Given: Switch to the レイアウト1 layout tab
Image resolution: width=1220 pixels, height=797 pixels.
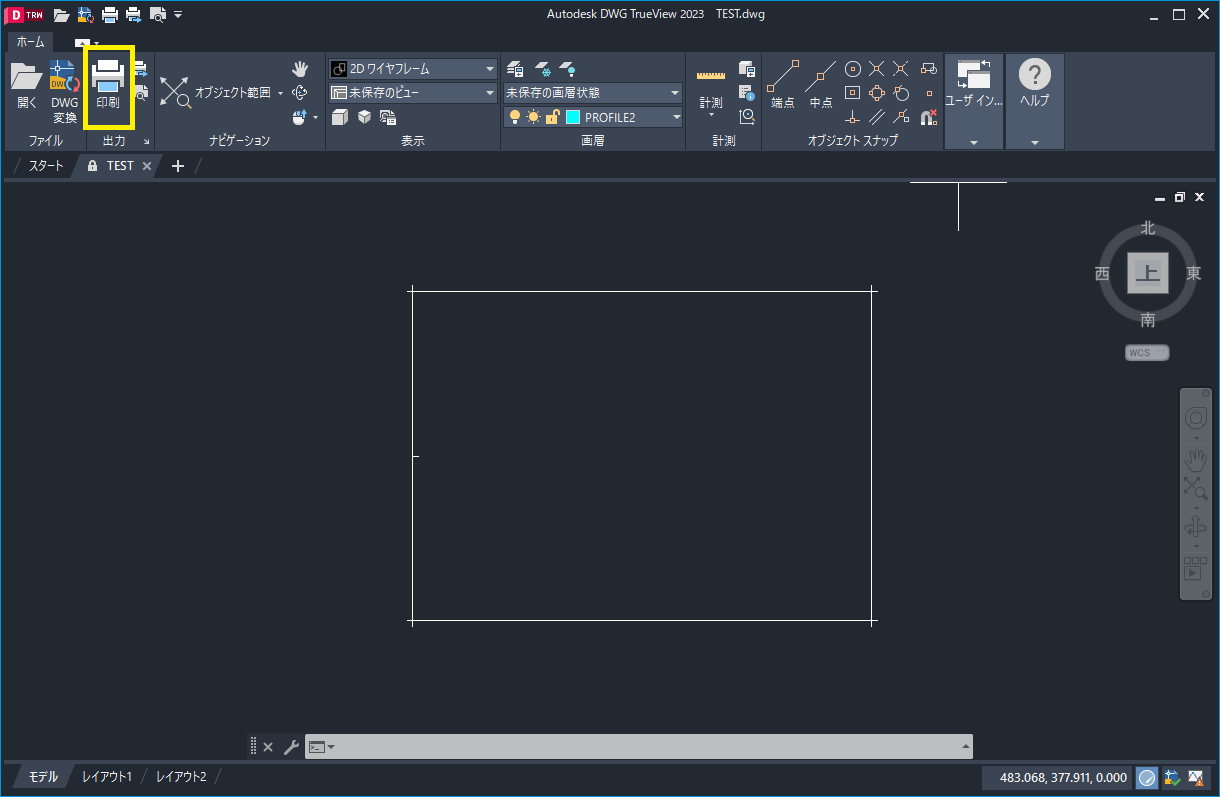Looking at the screenshot, I should pyautogui.click(x=107, y=777).
